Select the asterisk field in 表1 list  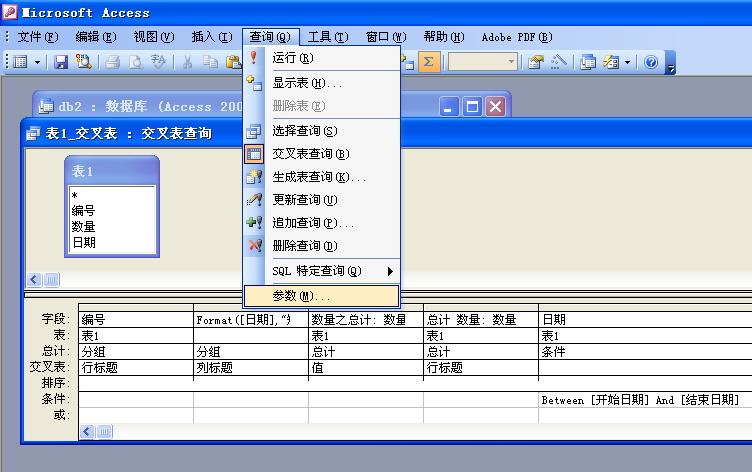tap(113, 195)
